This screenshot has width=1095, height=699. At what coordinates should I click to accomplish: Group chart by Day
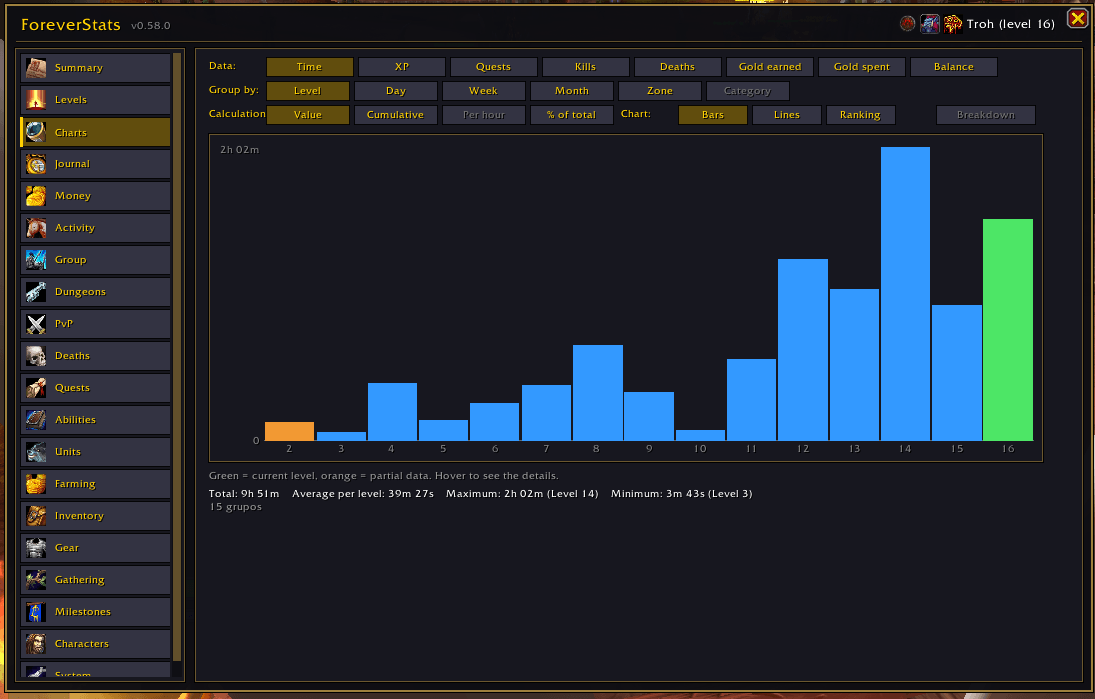(x=396, y=91)
